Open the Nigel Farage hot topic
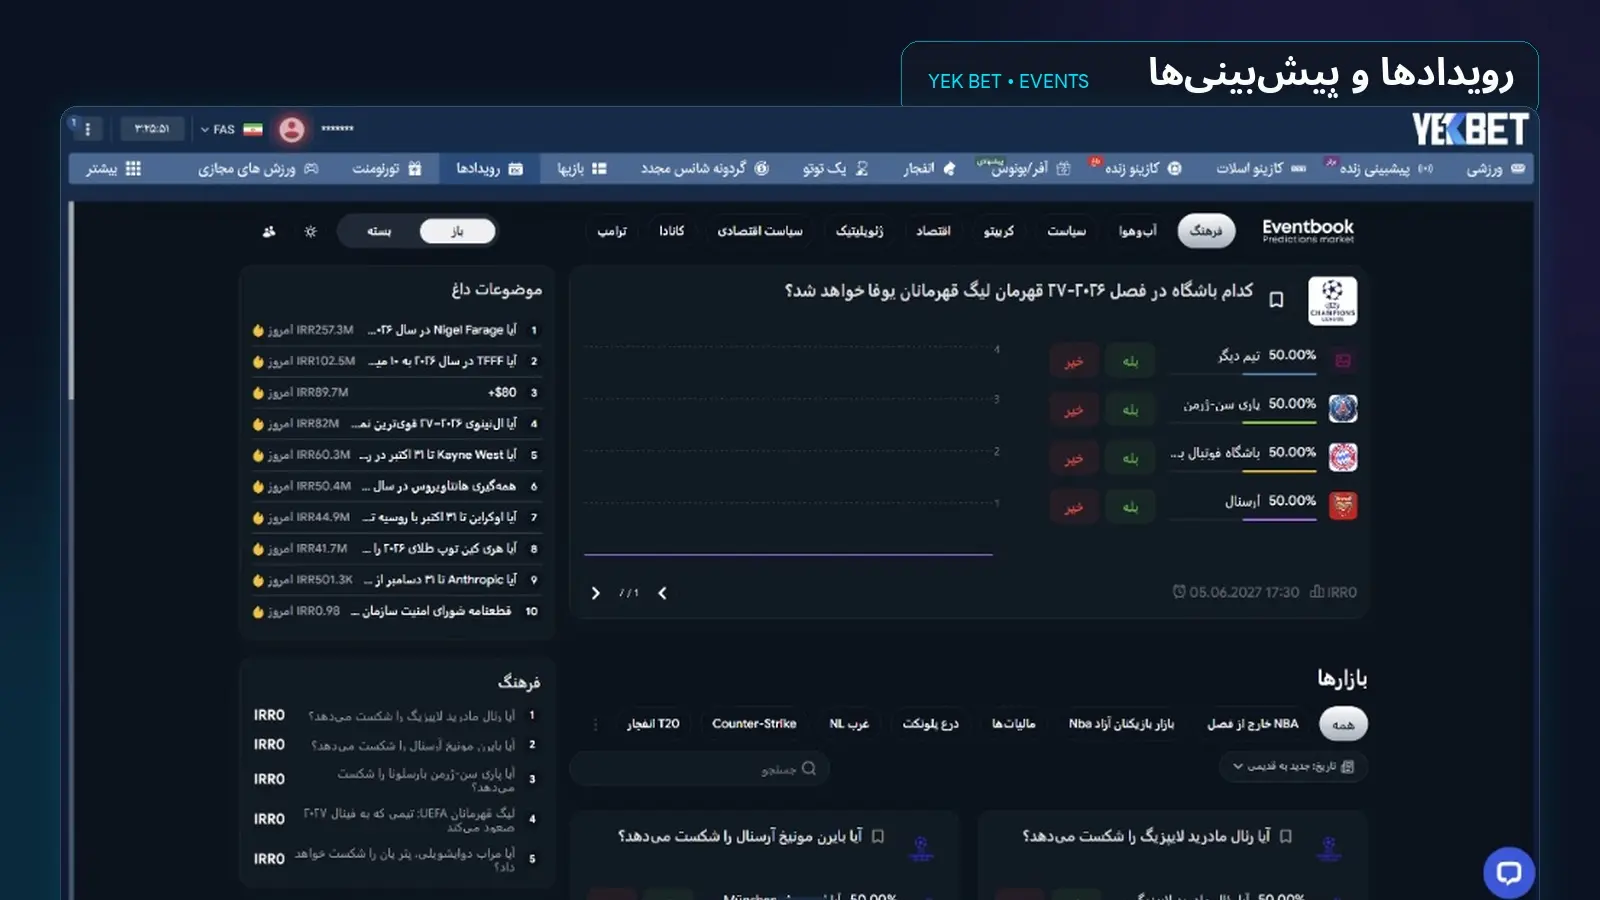The width and height of the screenshot is (1600, 900). [396, 330]
